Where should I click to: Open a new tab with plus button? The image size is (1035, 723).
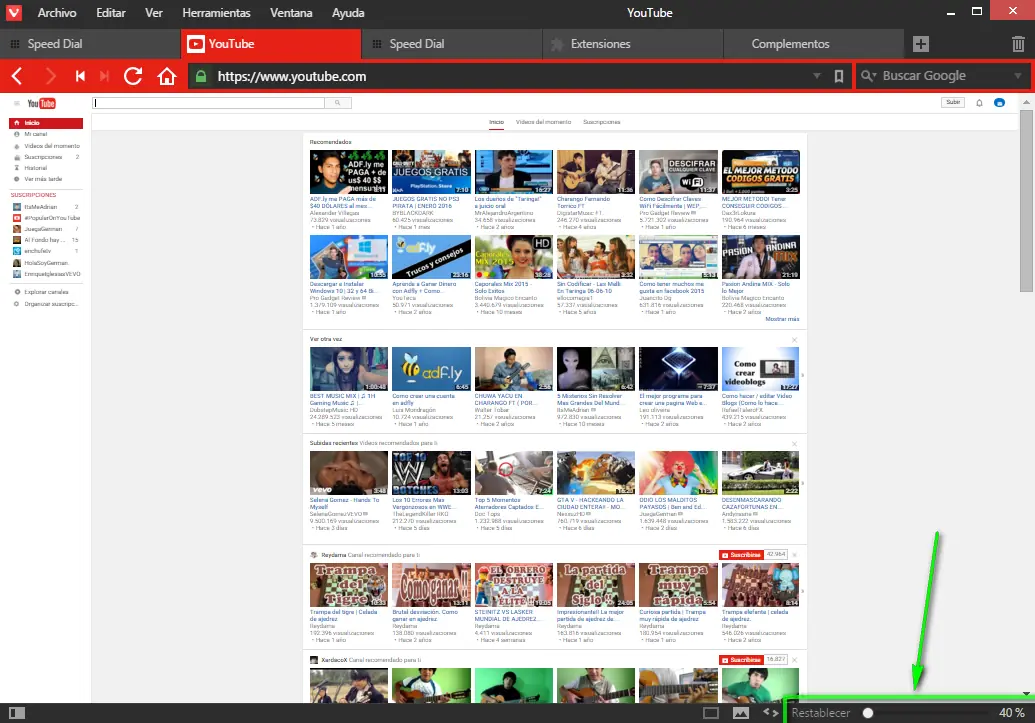click(921, 44)
